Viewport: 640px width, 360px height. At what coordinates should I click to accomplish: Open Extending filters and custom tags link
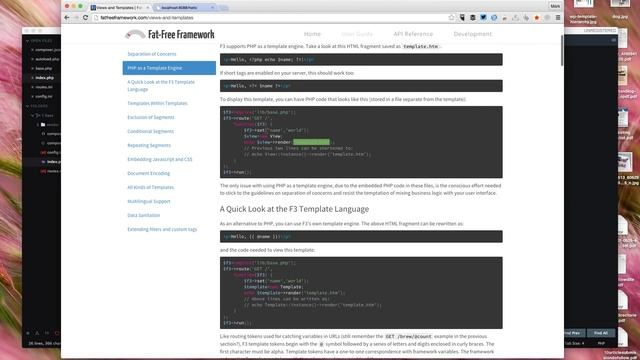[162, 229]
